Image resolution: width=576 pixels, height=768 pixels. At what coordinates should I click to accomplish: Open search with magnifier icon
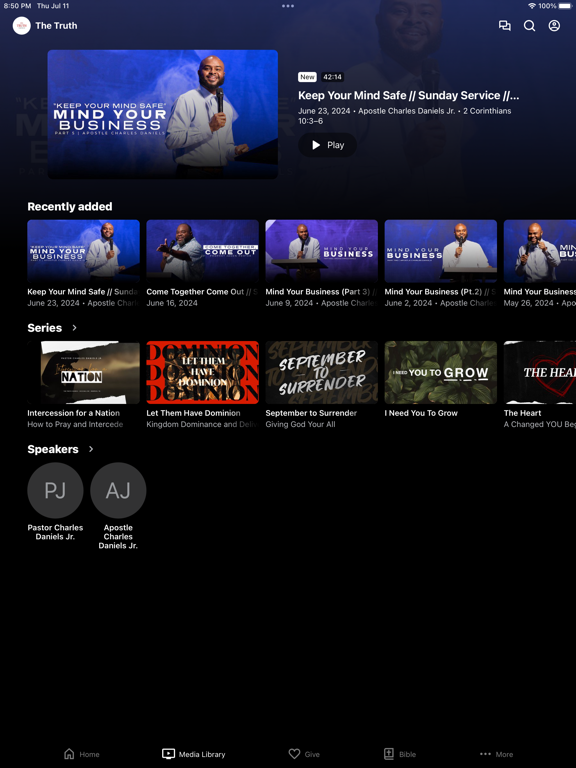click(x=529, y=25)
